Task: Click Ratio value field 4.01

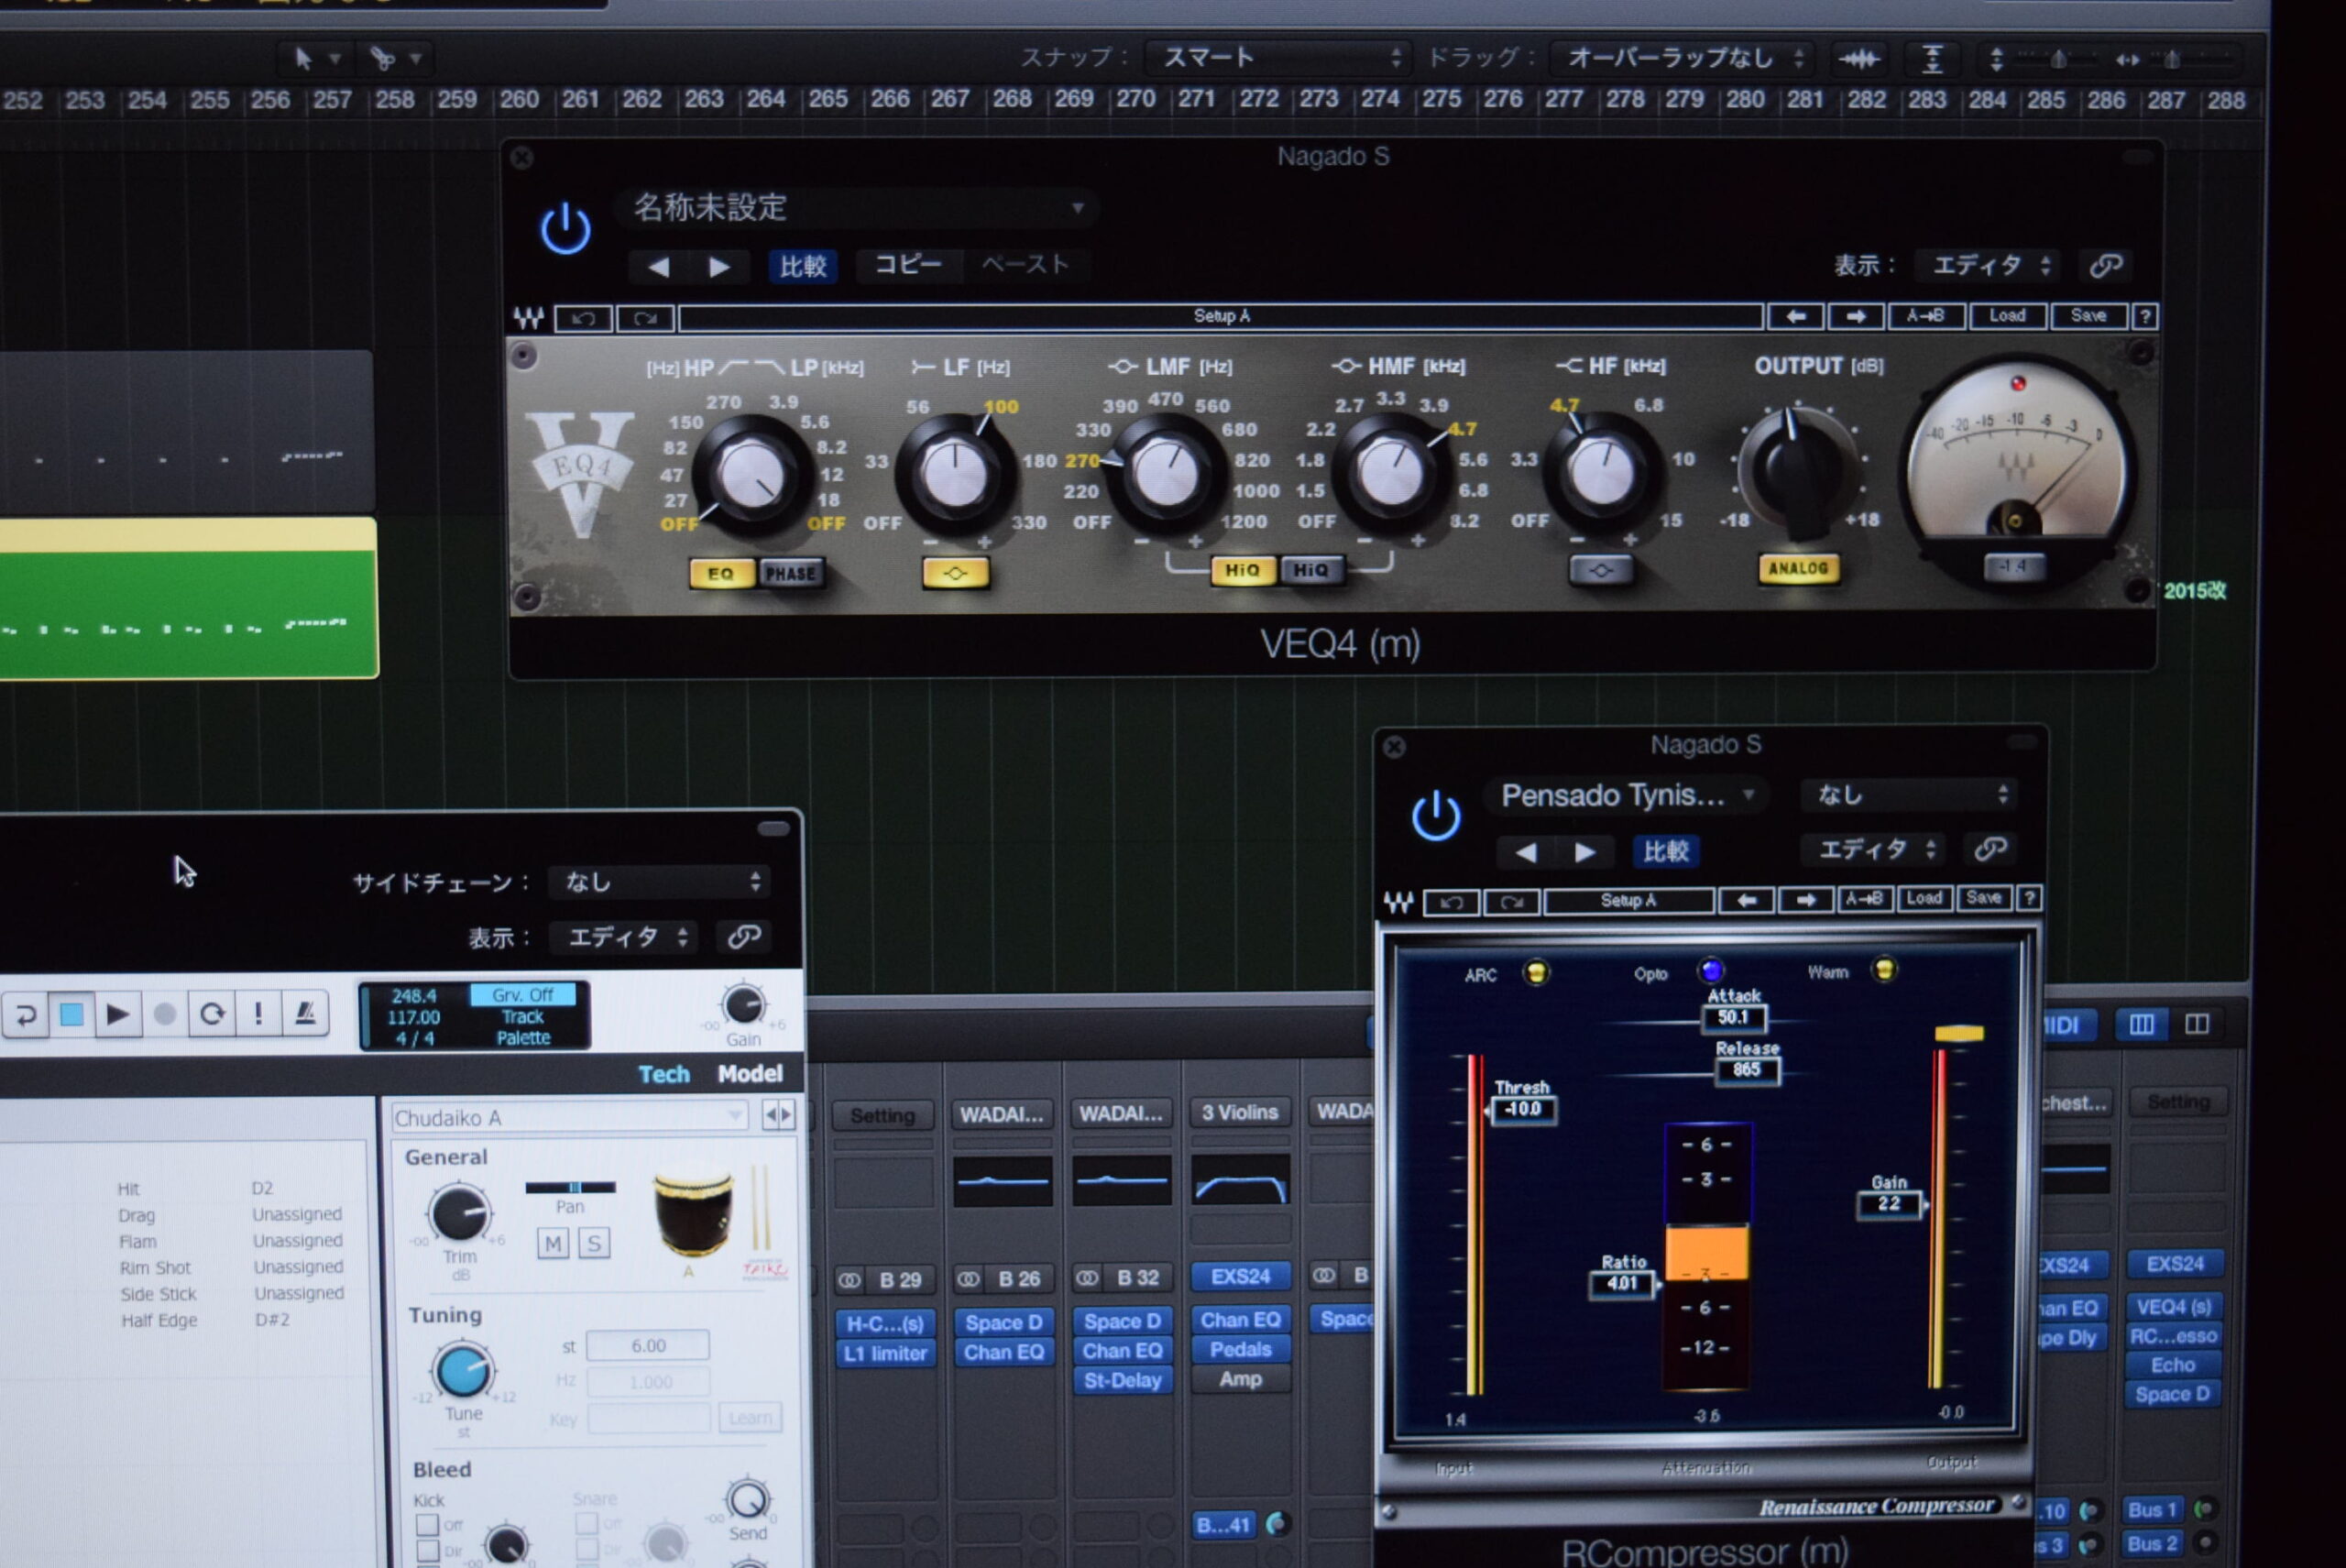Action: click(x=1622, y=1284)
